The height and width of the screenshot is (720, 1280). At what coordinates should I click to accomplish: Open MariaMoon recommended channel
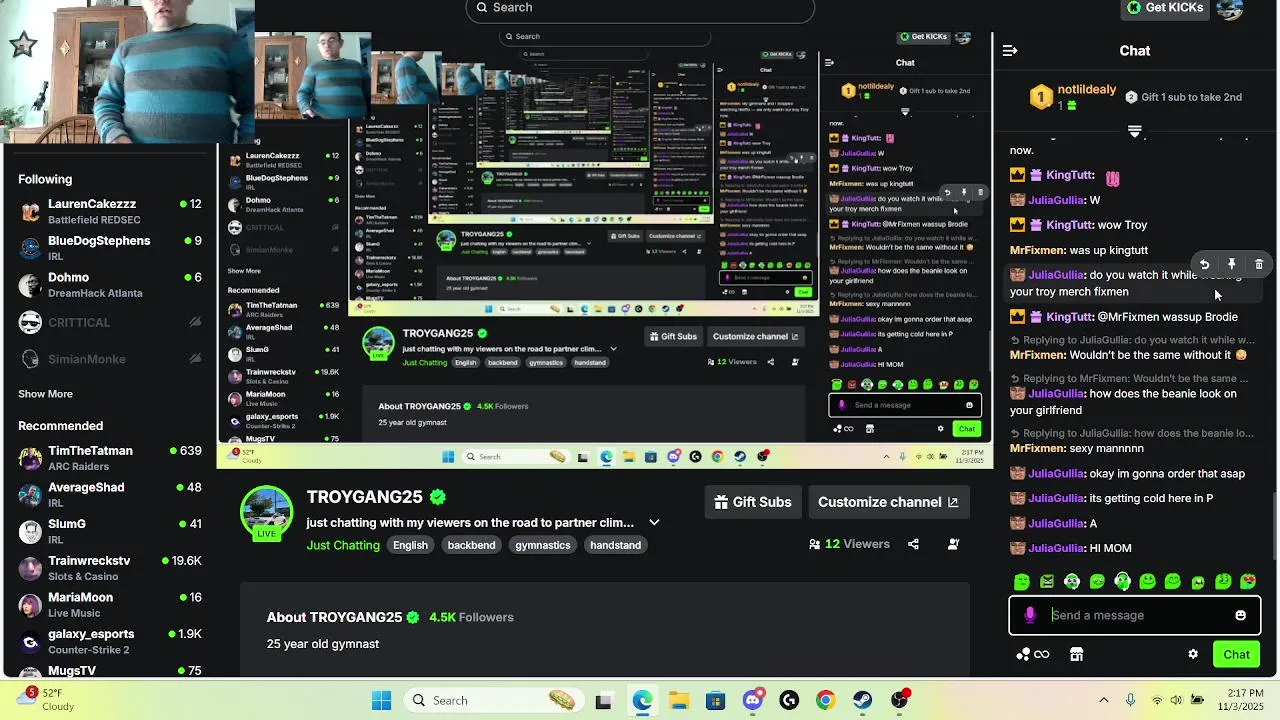(110, 605)
